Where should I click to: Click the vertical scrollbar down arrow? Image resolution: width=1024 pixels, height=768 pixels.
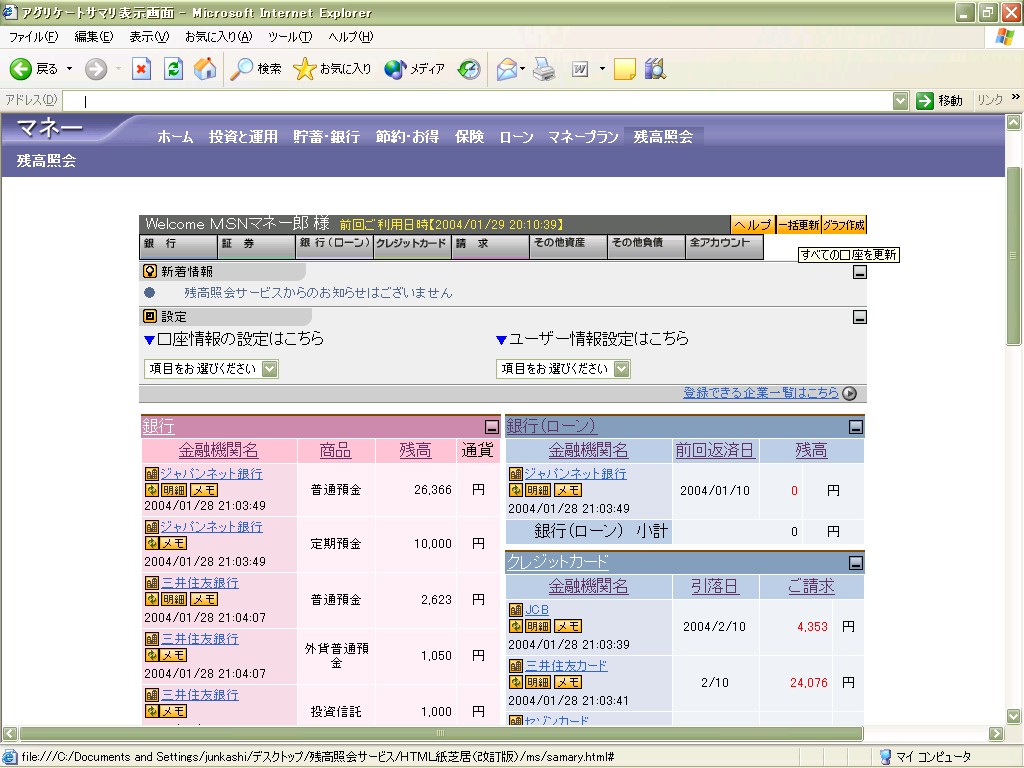[1013, 716]
